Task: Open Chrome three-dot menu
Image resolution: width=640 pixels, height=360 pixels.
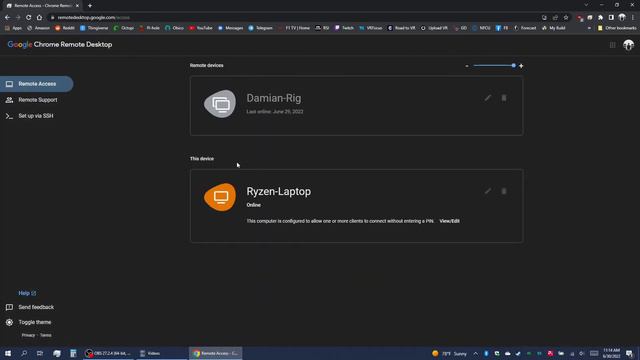Action: (x=633, y=18)
